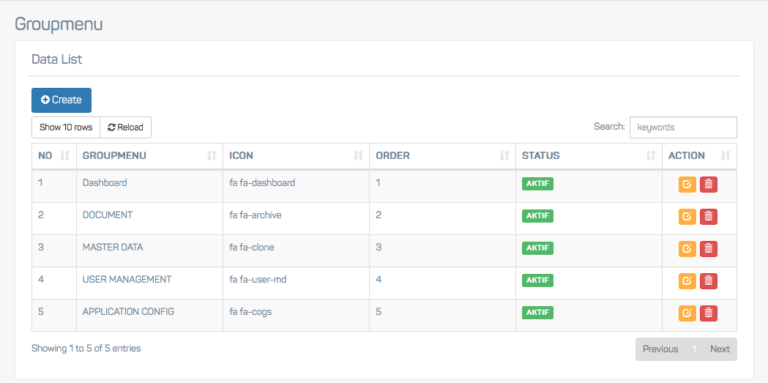Delete the USER MANAGEMENT row
Image resolution: width=768 pixels, height=383 pixels.
708,281
